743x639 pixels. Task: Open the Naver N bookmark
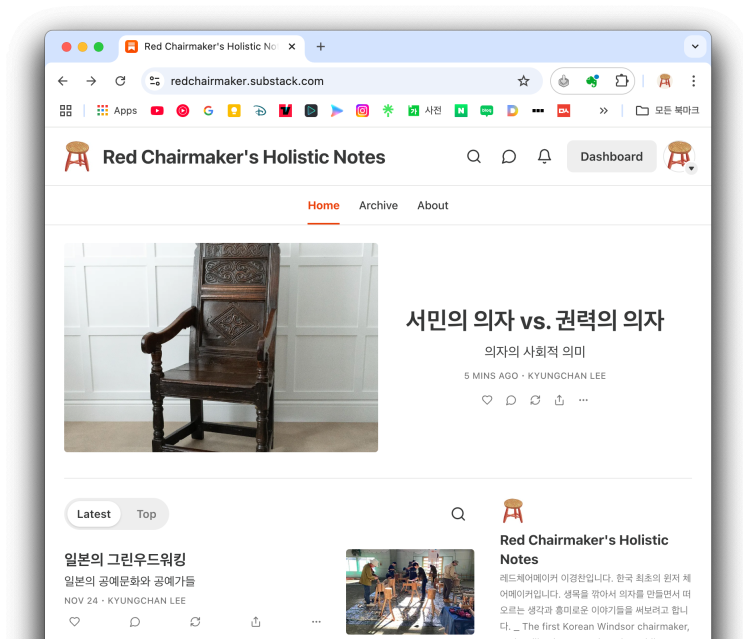click(x=461, y=110)
